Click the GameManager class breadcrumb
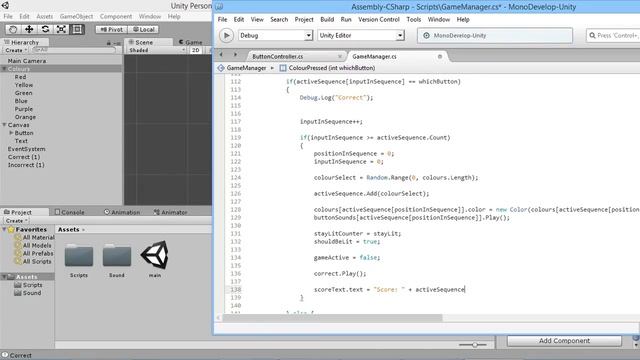This screenshot has height=360, width=640. [242, 68]
